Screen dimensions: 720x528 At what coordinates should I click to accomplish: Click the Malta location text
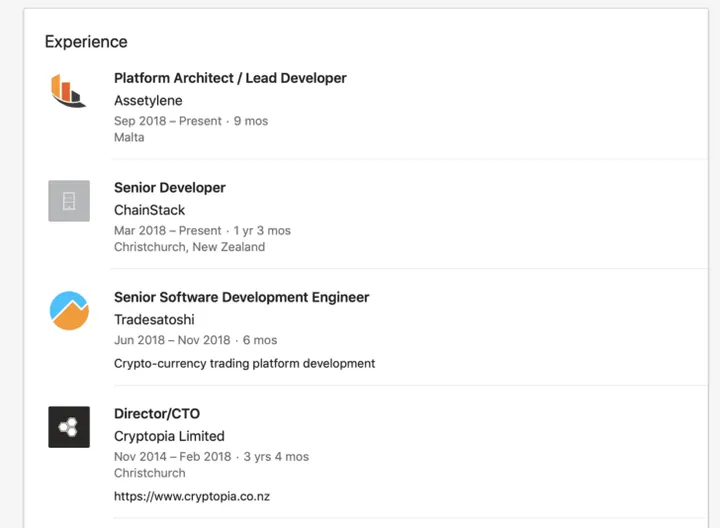coord(129,137)
